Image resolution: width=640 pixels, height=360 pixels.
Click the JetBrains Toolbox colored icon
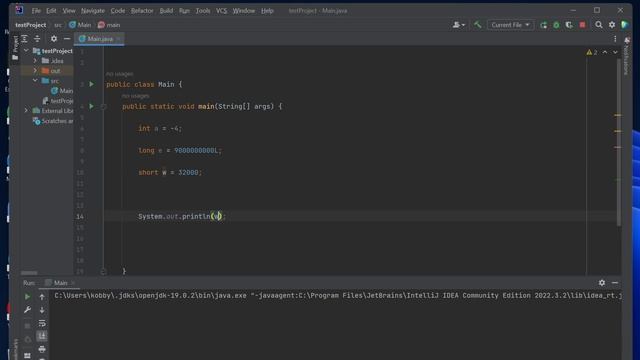tap(624, 25)
